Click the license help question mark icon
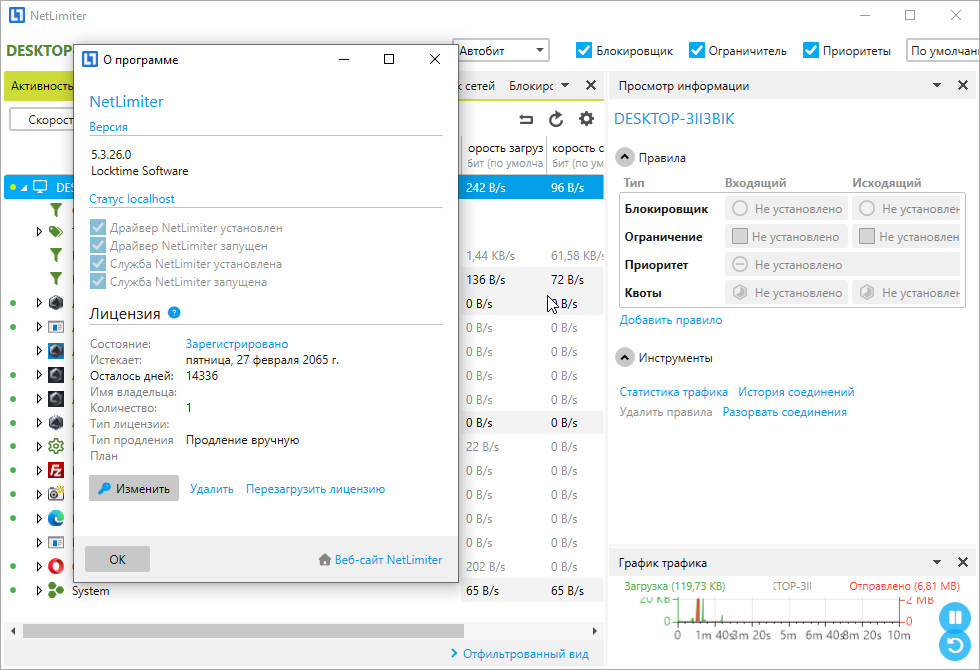980x670 pixels. (x=174, y=313)
